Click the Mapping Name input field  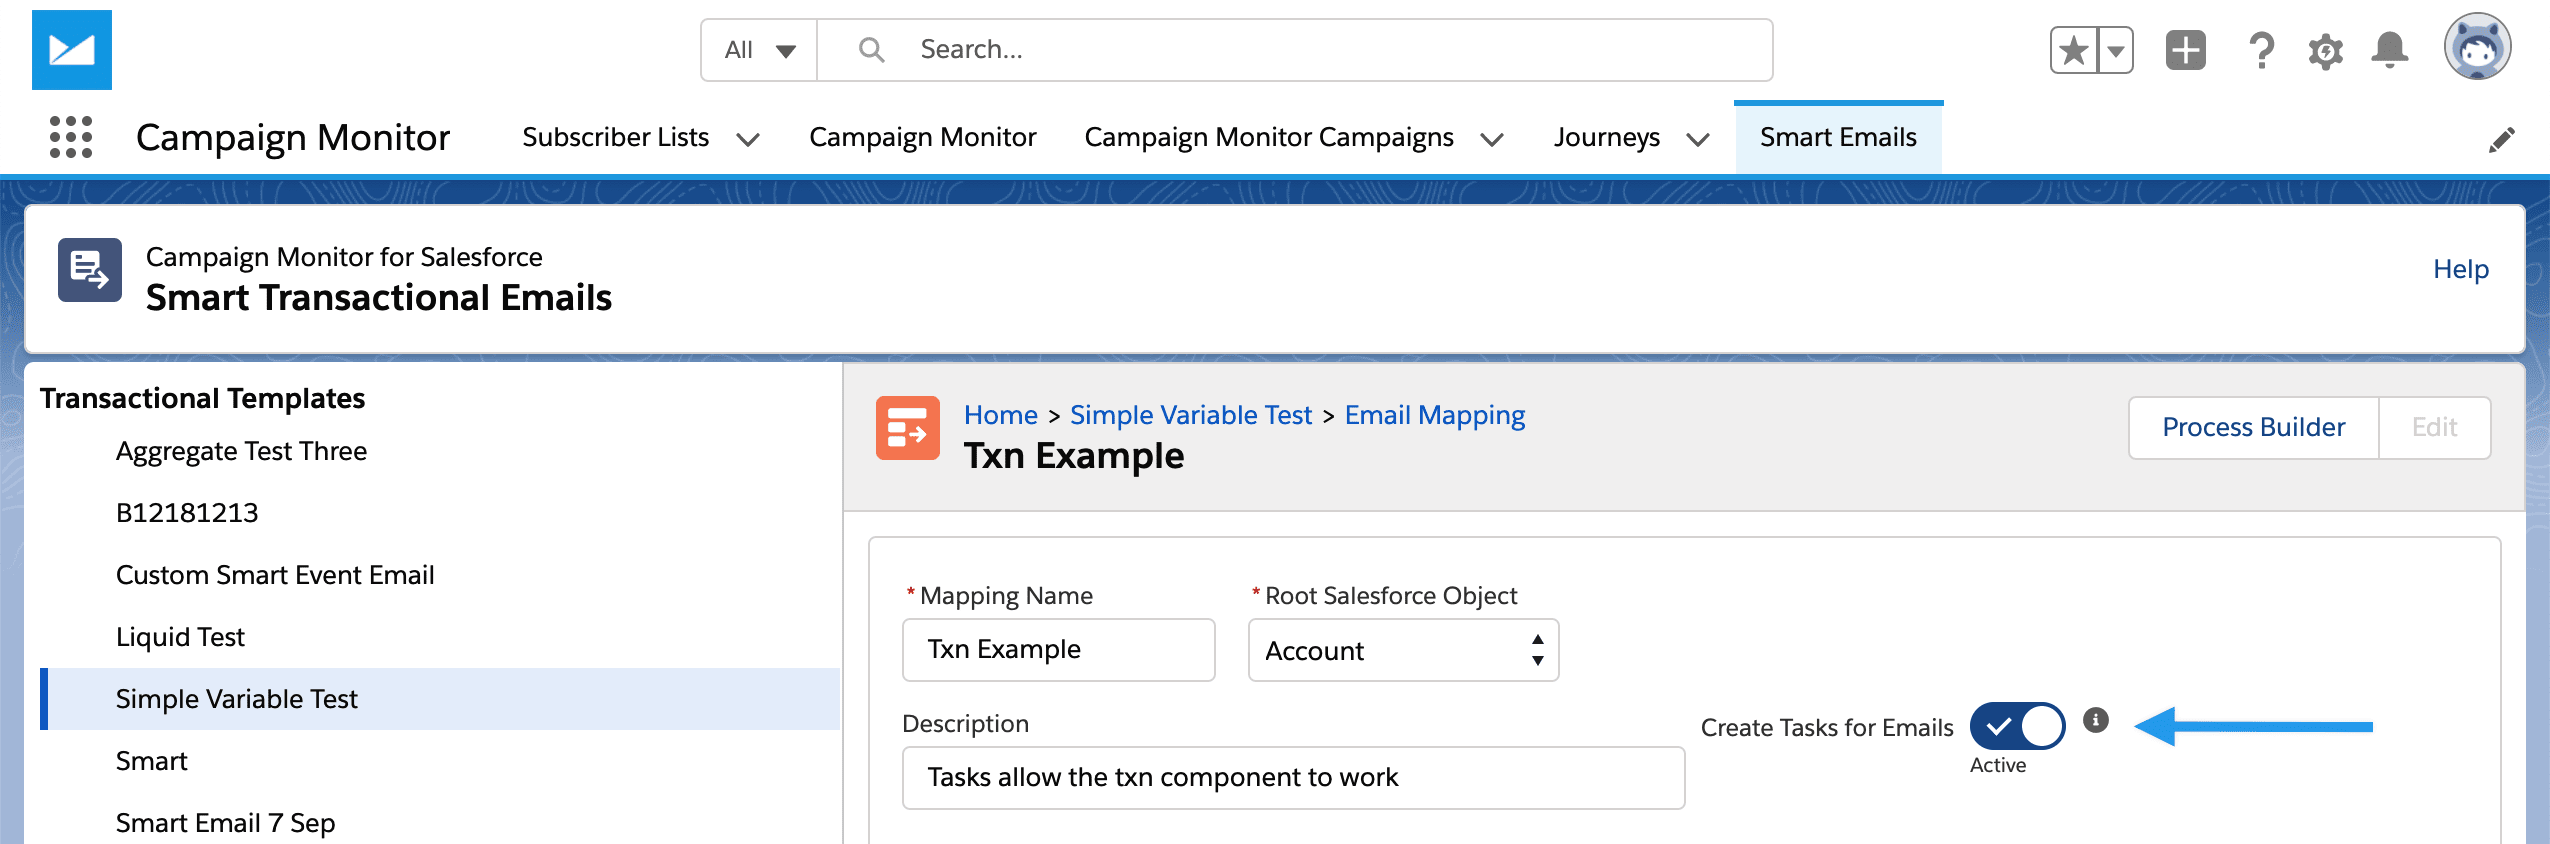tap(1058, 650)
